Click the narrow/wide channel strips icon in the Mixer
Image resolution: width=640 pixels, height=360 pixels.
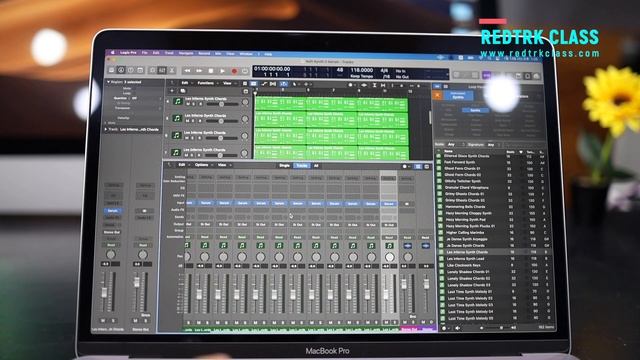click(418, 167)
